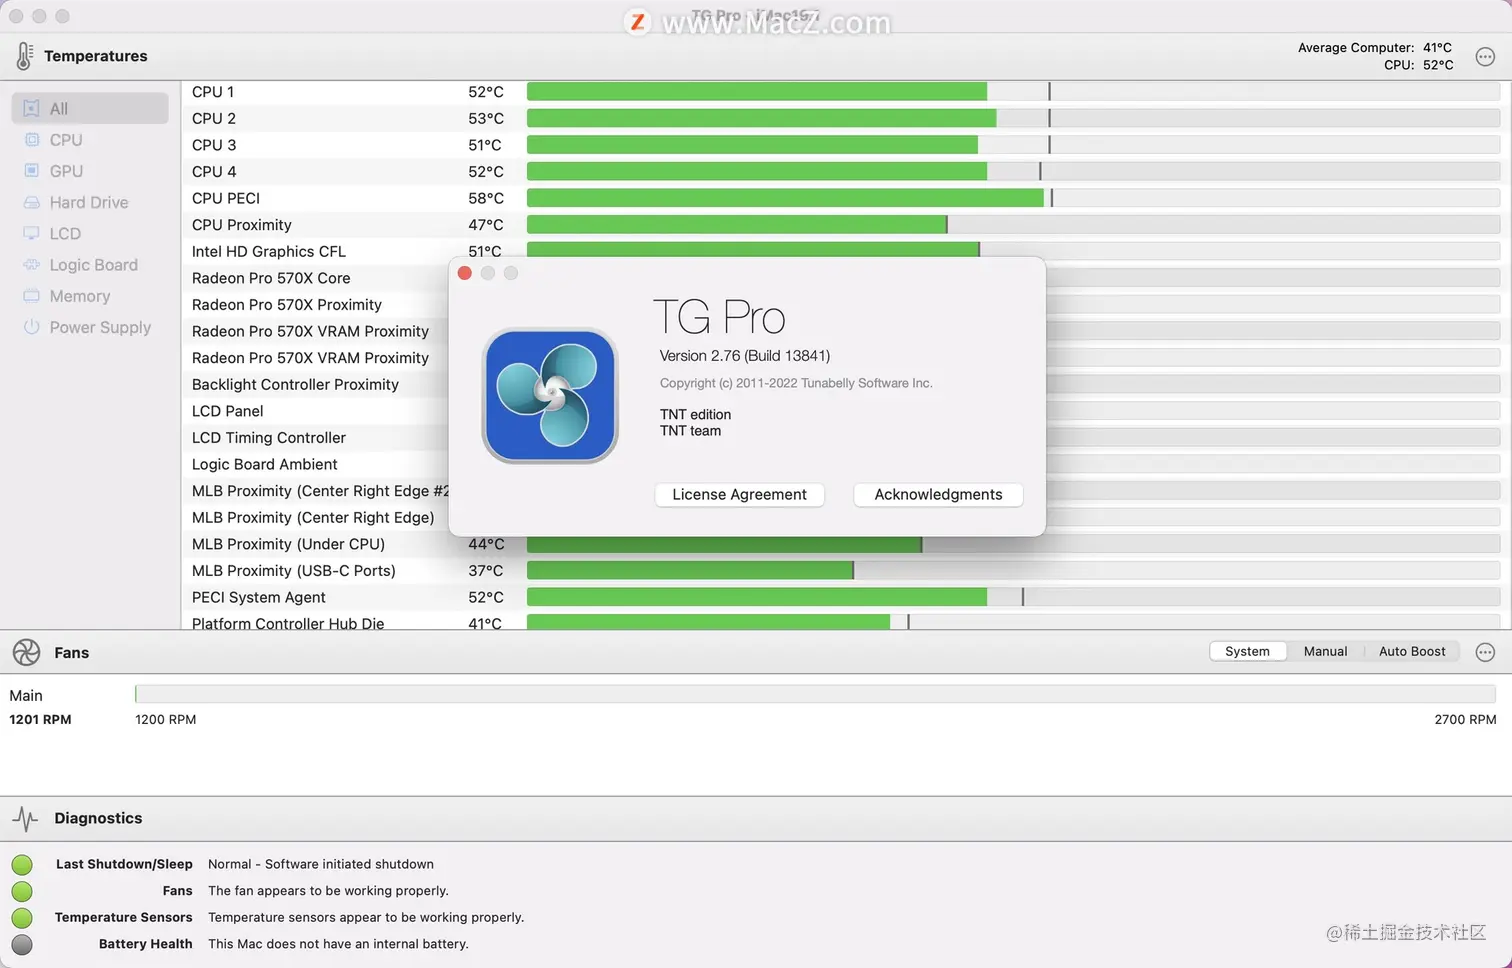Screen dimensions: 1512x968
Task: Click Average Computer 41°C readout
Action: click(x=1375, y=47)
